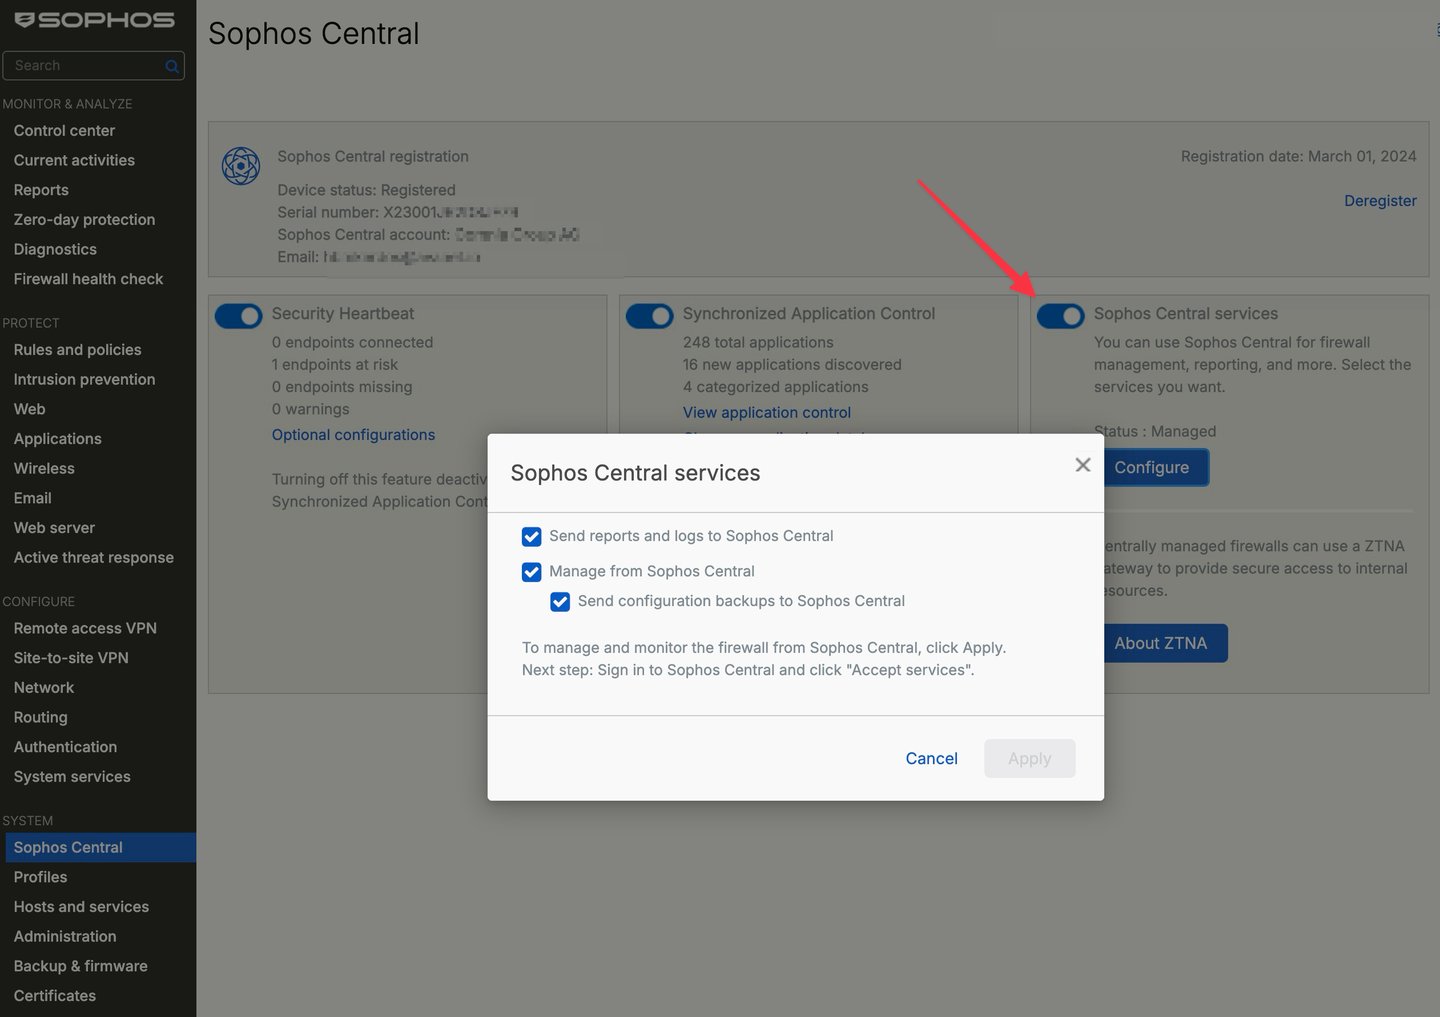Click the Sophos logo in the sidebar
The height and width of the screenshot is (1017, 1440).
click(x=94, y=20)
